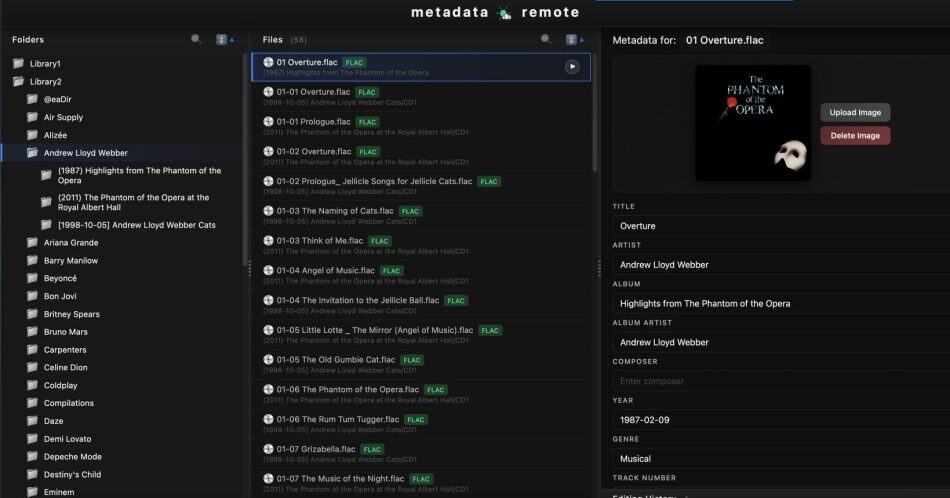The image size is (950, 498).
Task: Open the Ariana Grande folder icon
Action: (x=33, y=242)
